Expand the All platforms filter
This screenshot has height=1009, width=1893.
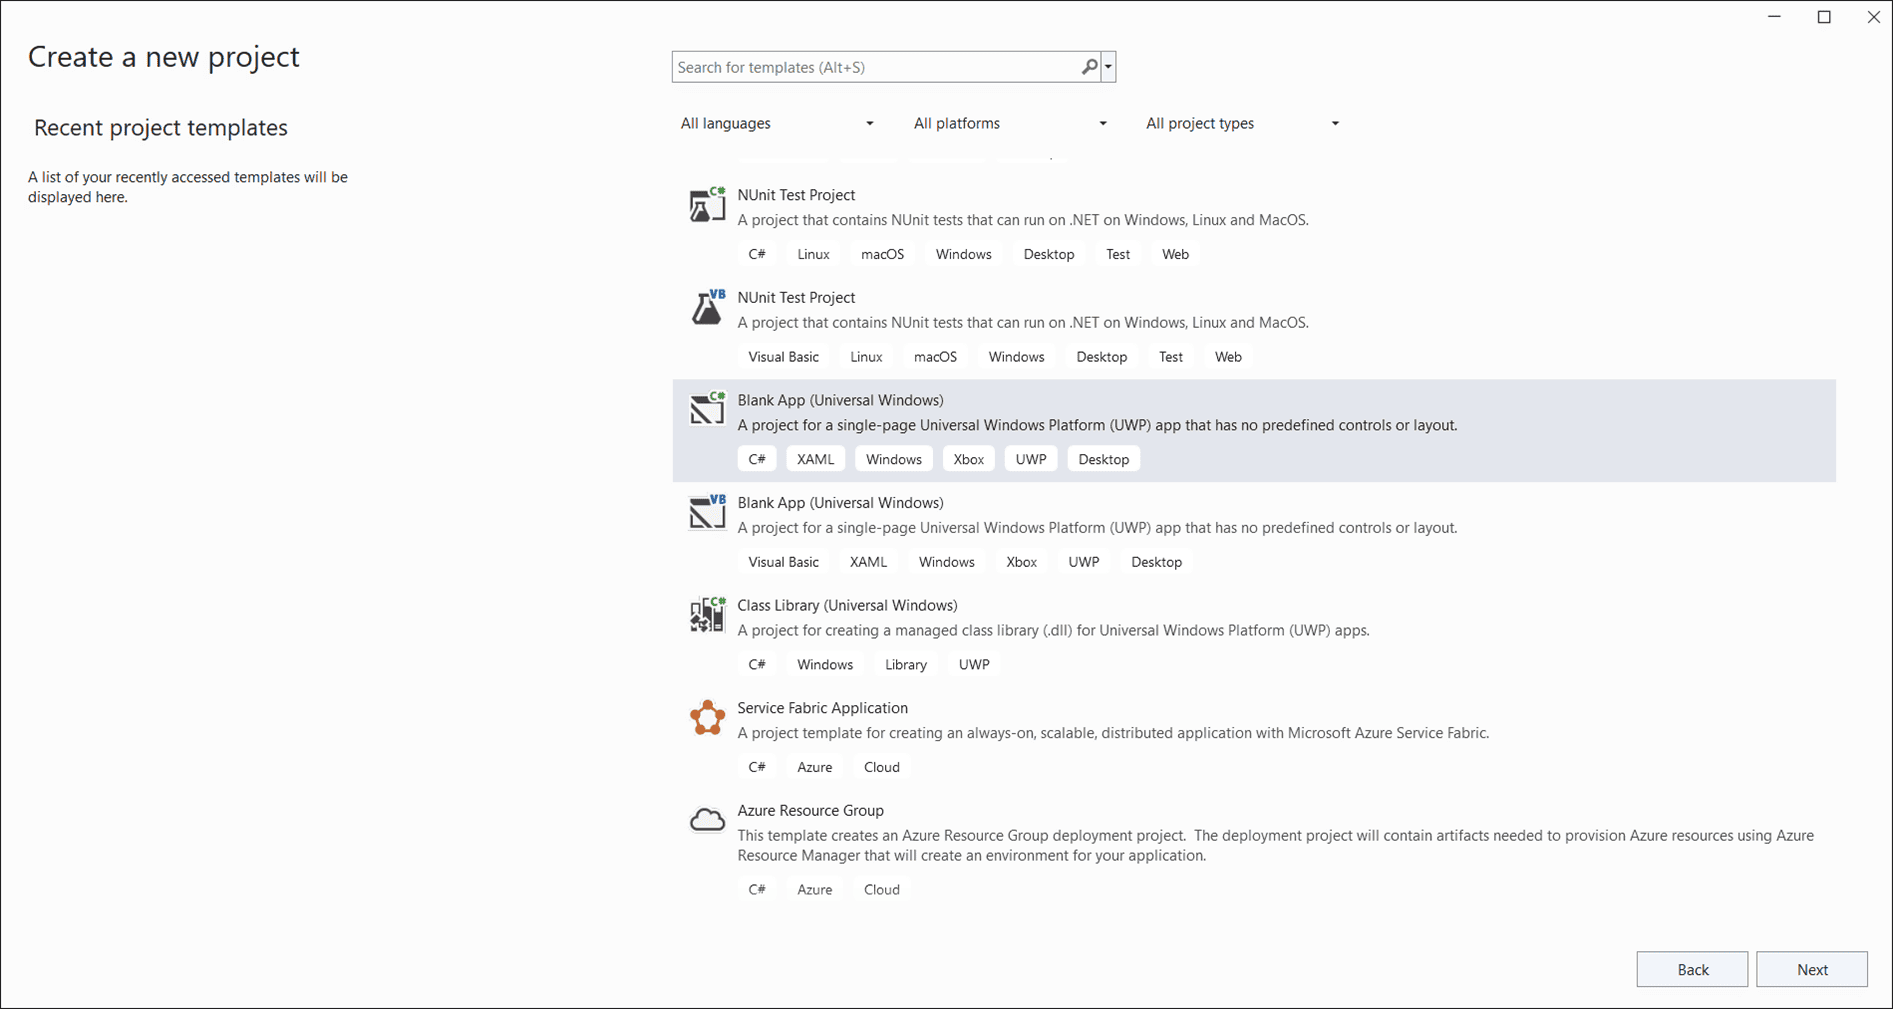coord(1010,123)
